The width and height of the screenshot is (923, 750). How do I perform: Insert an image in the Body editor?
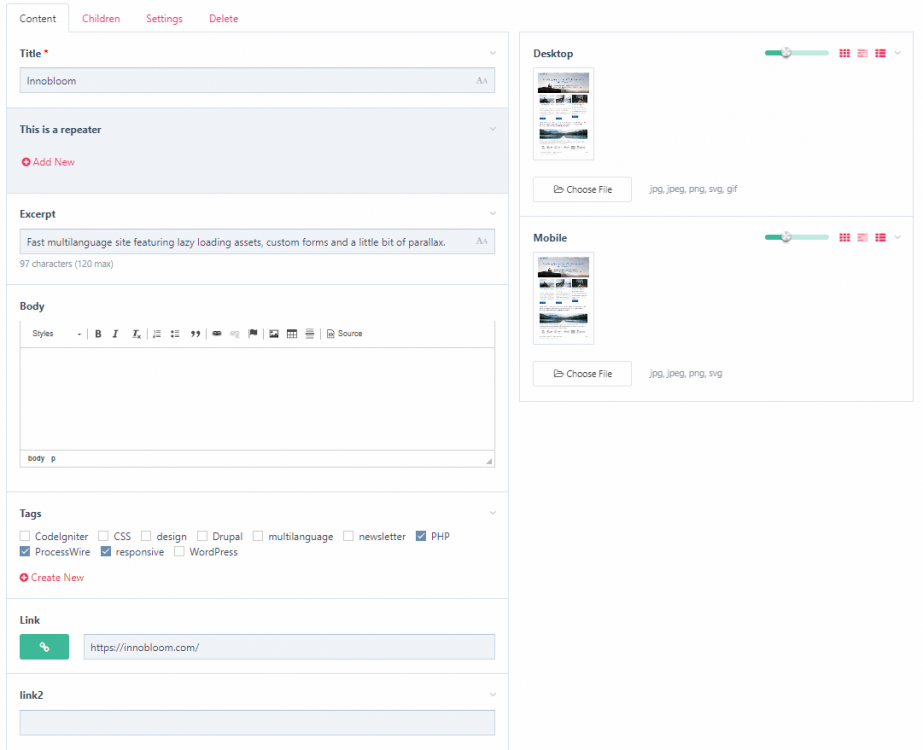point(274,333)
